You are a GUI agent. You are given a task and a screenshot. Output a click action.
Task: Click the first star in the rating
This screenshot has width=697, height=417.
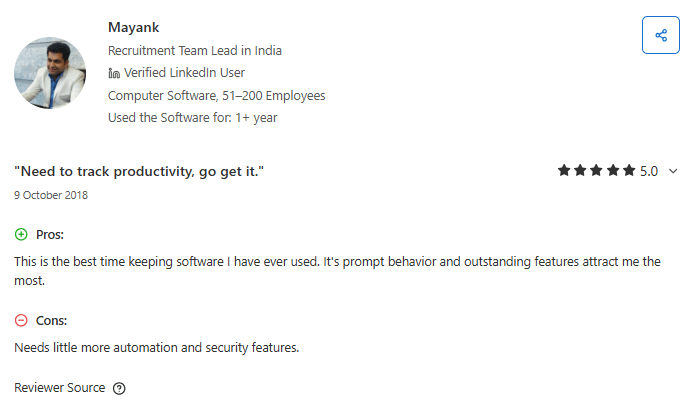(564, 171)
